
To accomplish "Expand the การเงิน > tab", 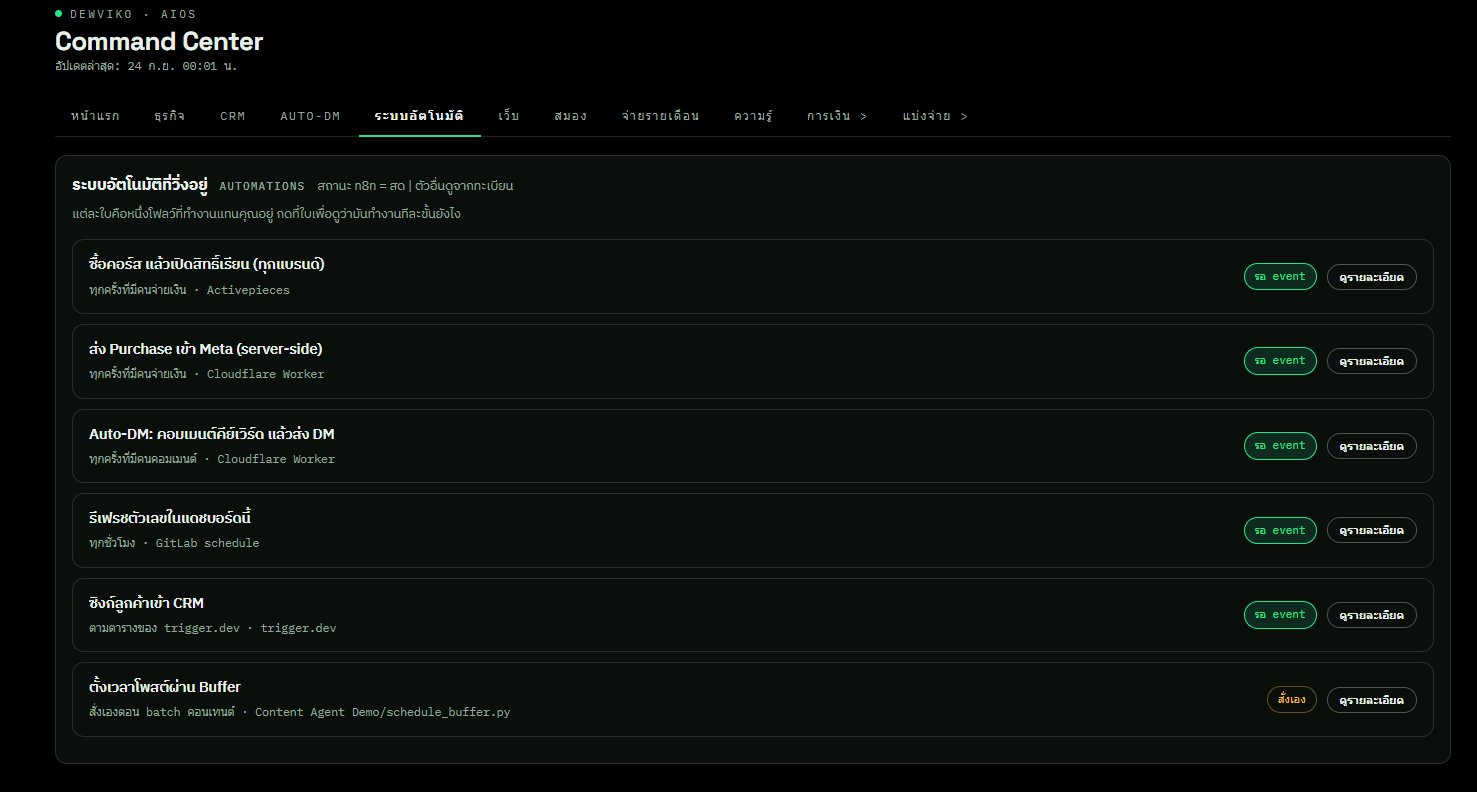I will tap(837, 116).
